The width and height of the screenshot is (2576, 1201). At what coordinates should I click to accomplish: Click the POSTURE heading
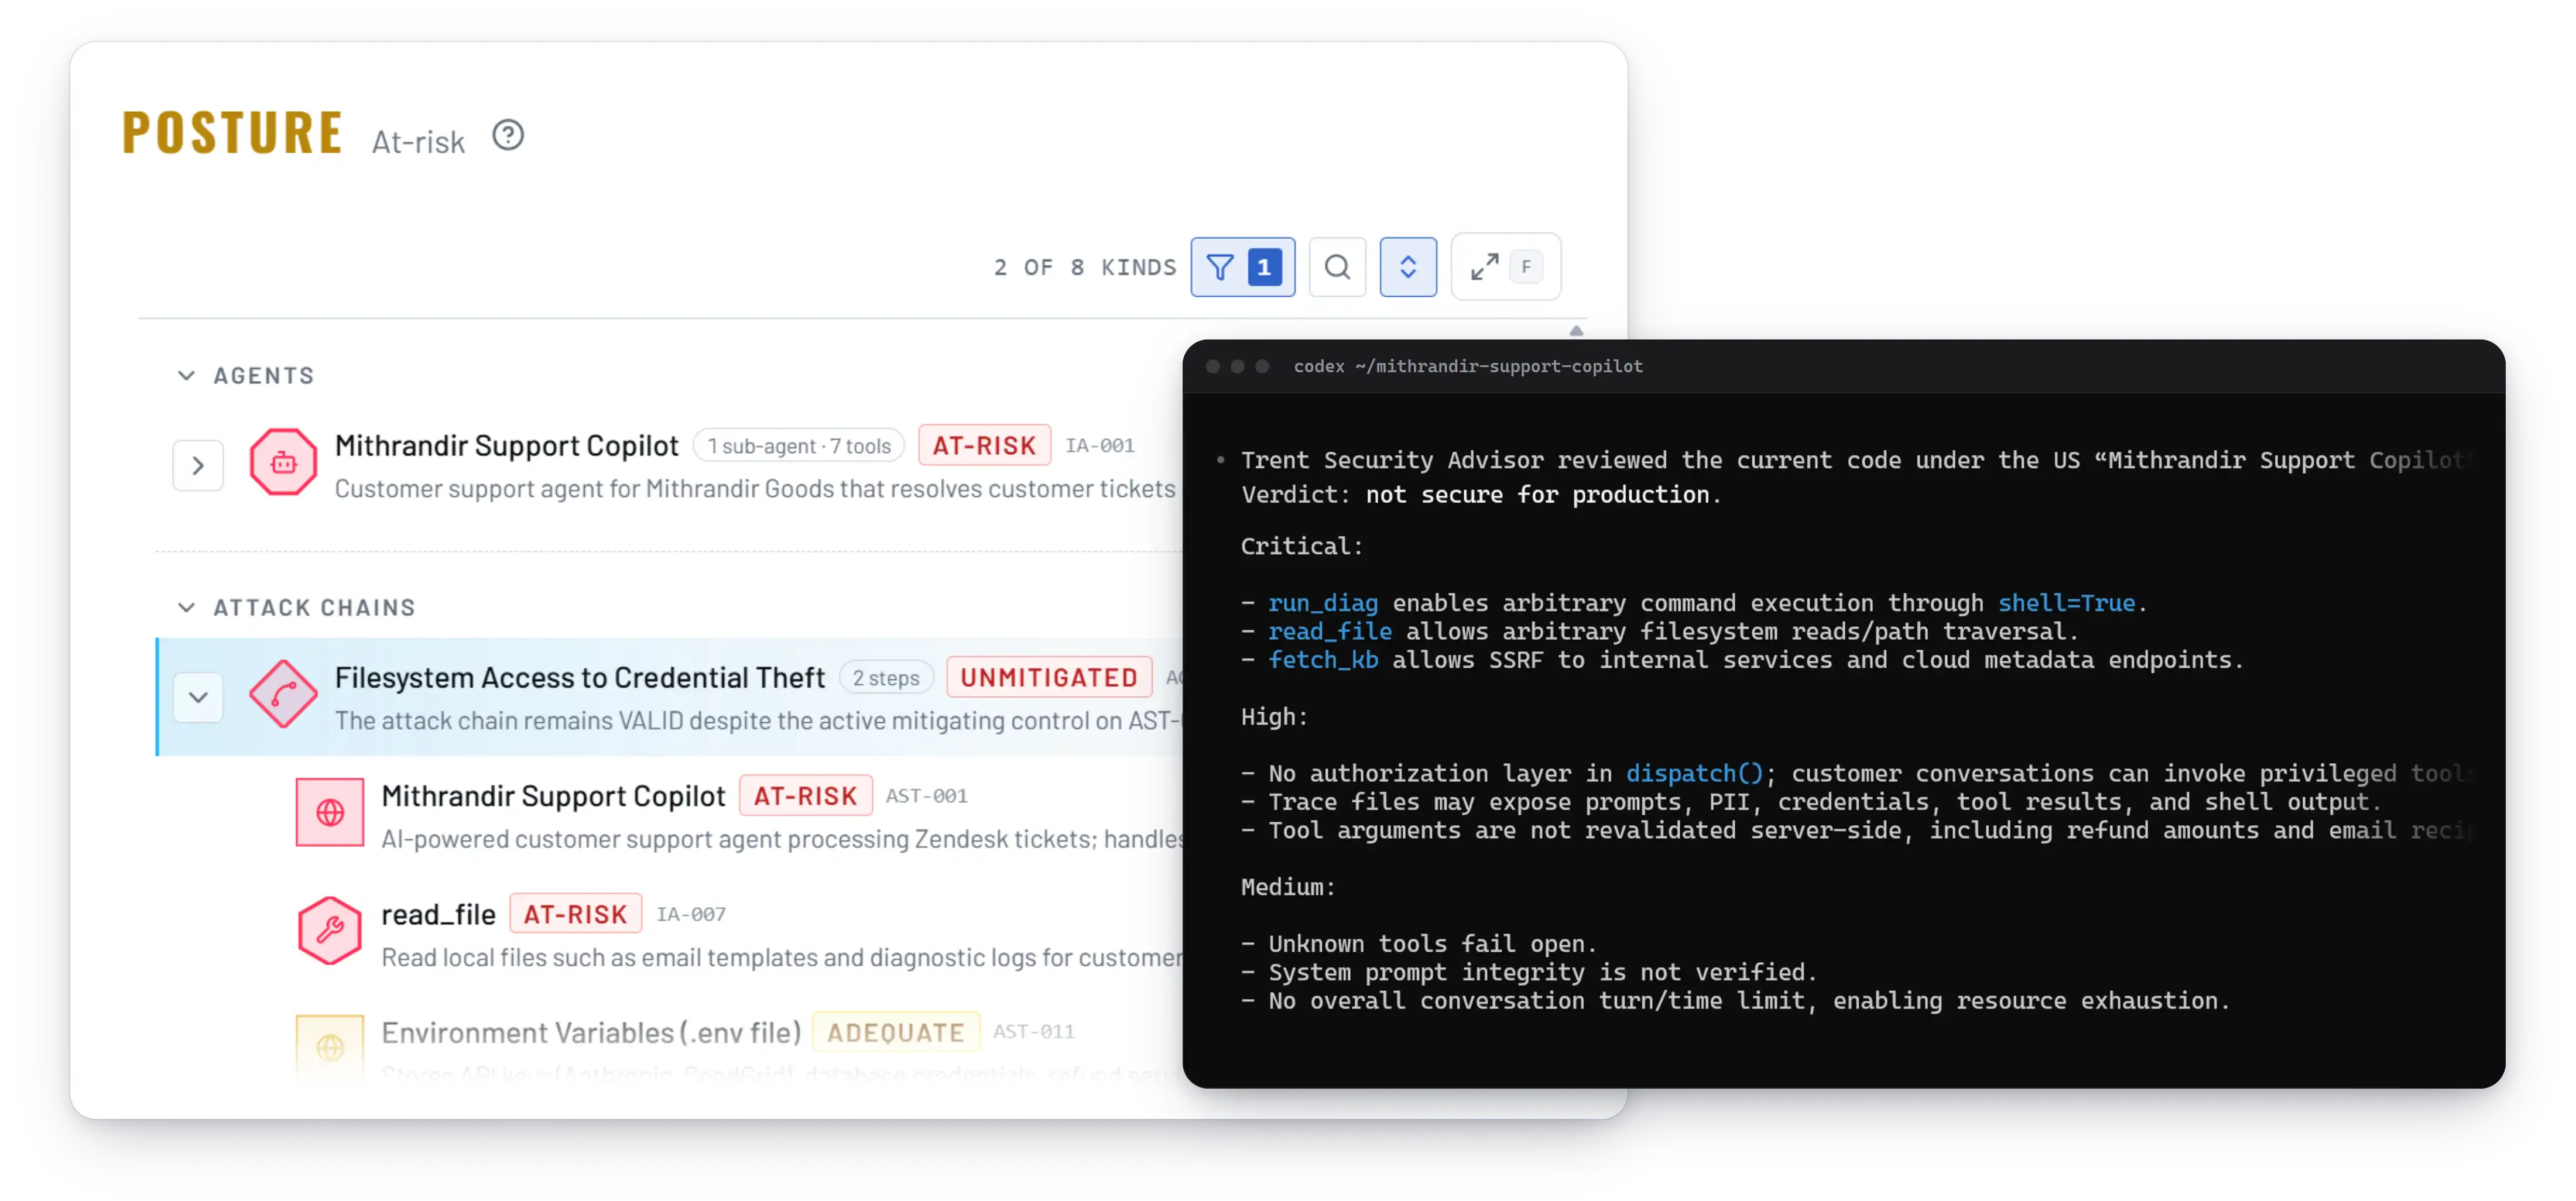coord(232,133)
